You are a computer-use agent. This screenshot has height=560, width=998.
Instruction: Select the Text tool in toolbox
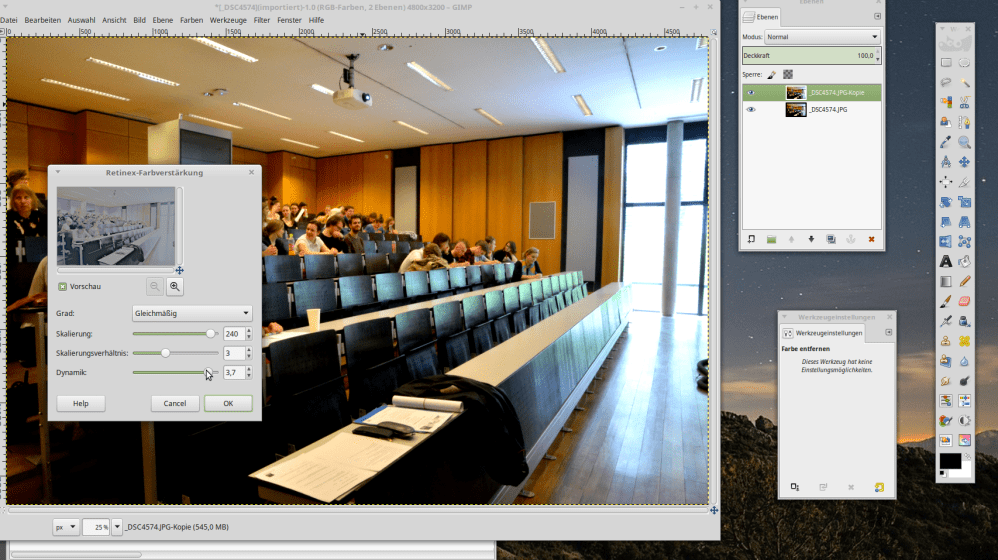point(946,261)
